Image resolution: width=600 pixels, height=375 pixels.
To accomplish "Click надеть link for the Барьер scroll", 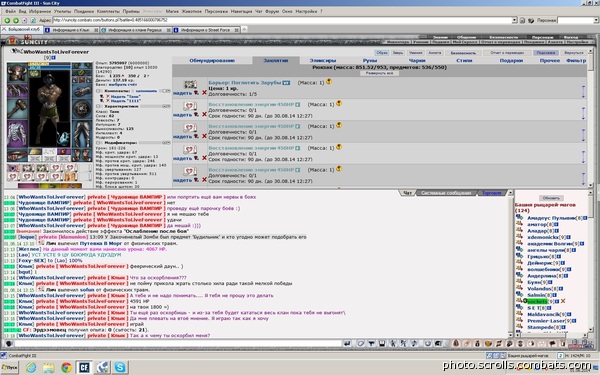I will (182, 93).
